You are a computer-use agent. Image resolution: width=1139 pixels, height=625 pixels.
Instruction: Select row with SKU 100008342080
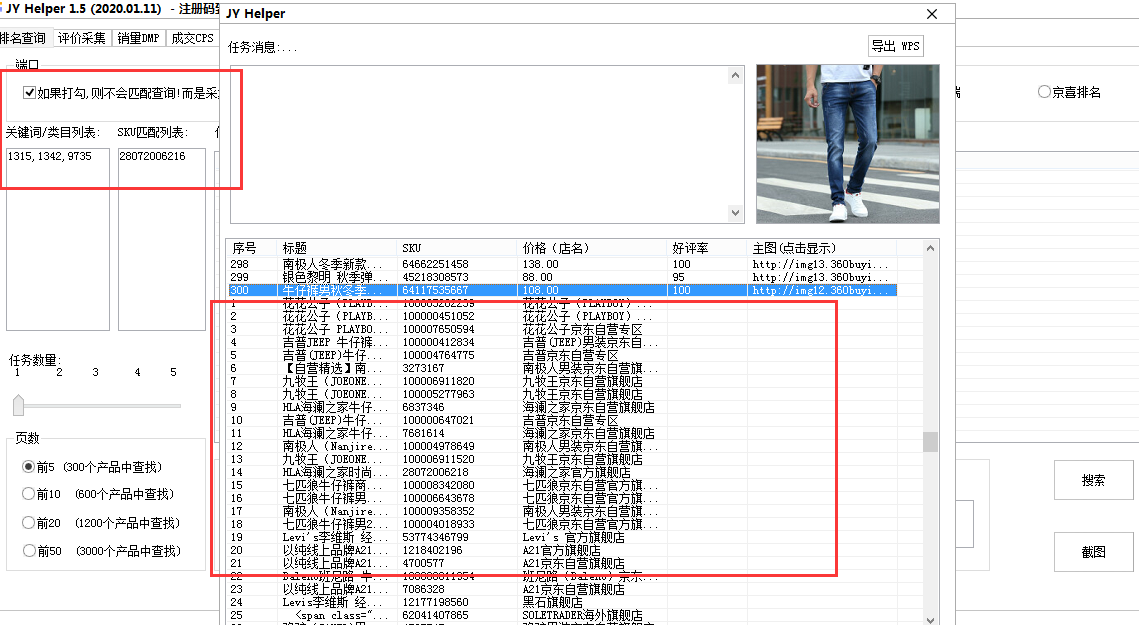pos(562,485)
